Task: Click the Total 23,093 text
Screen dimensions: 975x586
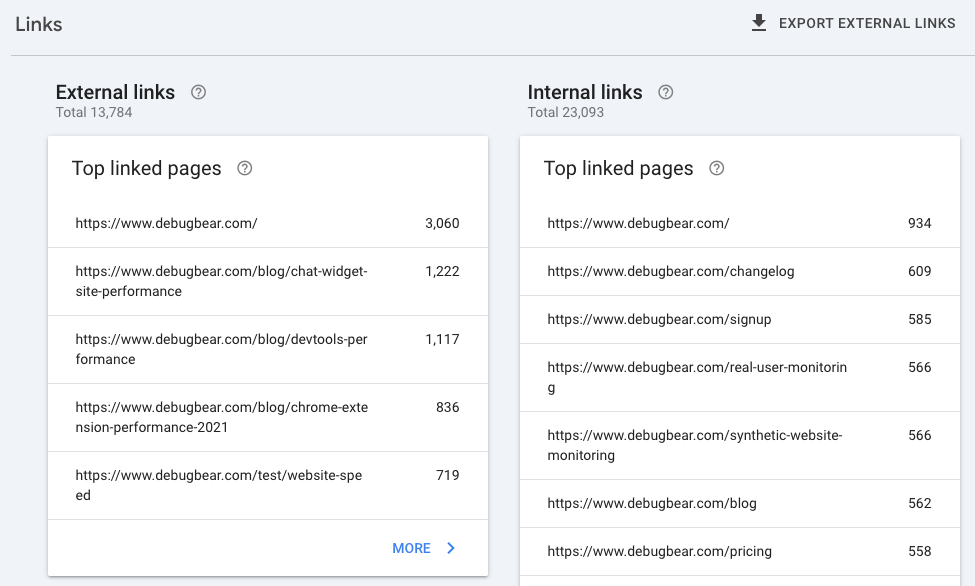Action: (566, 113)
